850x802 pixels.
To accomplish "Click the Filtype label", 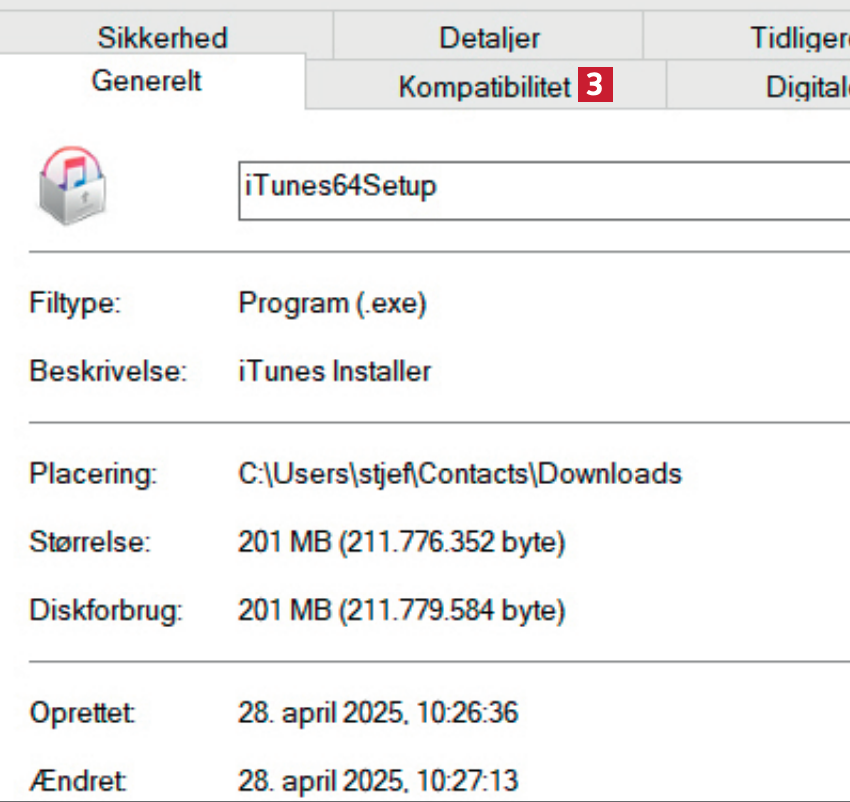I will [75, 303].
